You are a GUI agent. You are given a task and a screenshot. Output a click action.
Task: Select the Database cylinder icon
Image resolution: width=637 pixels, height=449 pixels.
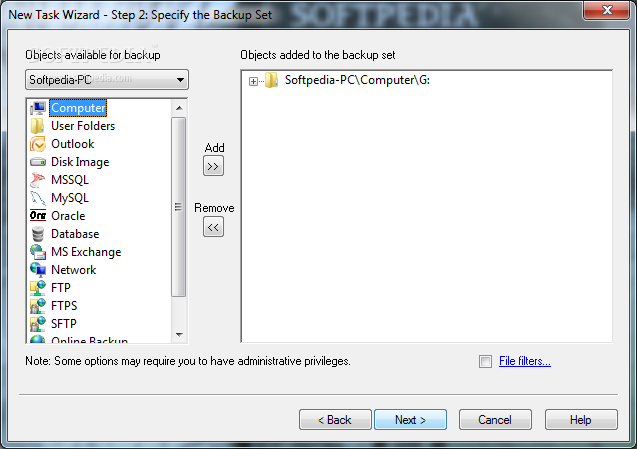click(37, 234)
